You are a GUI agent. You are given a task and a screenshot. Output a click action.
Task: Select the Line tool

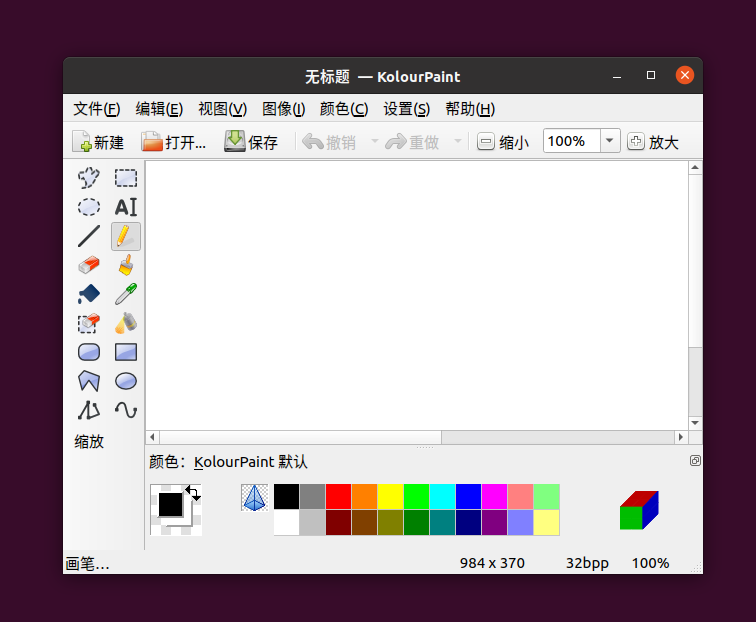point(89,236)
